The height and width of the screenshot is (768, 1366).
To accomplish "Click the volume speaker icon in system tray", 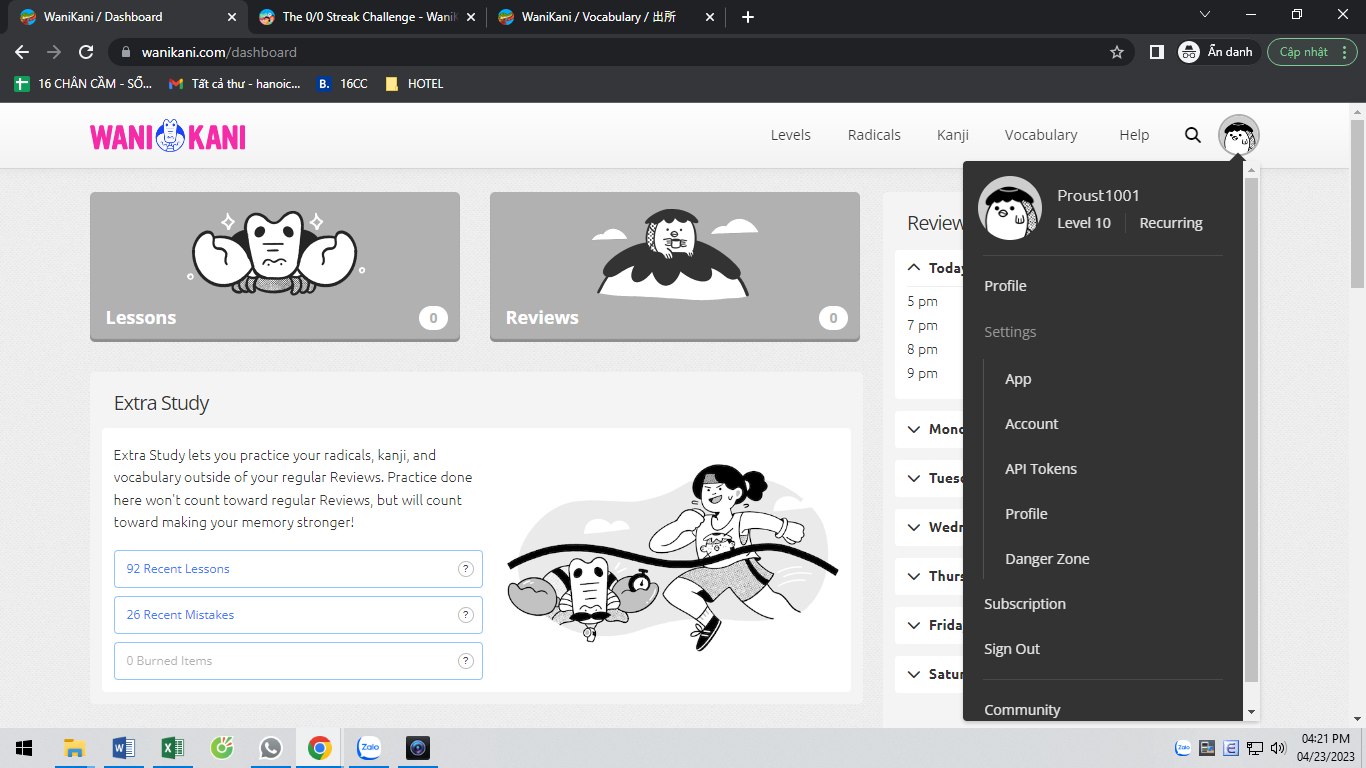I will 1278,748.
